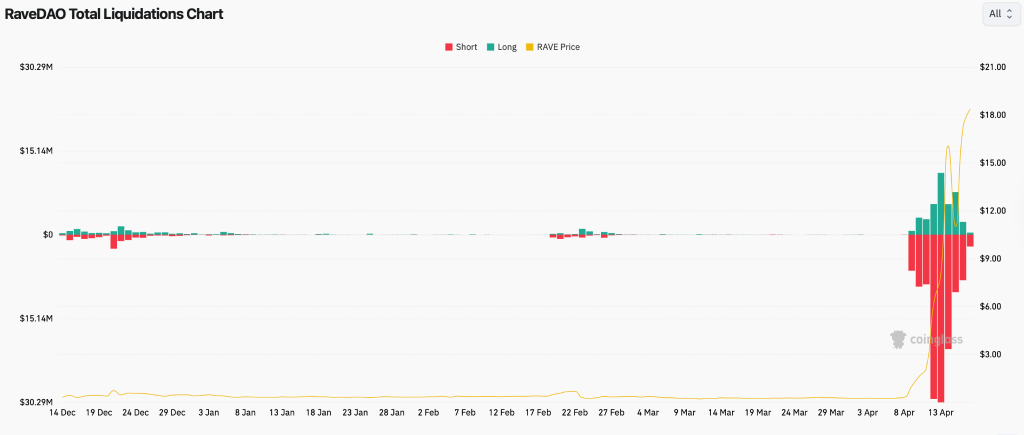Toggle the Long series legend label

[x=507, y=47]
